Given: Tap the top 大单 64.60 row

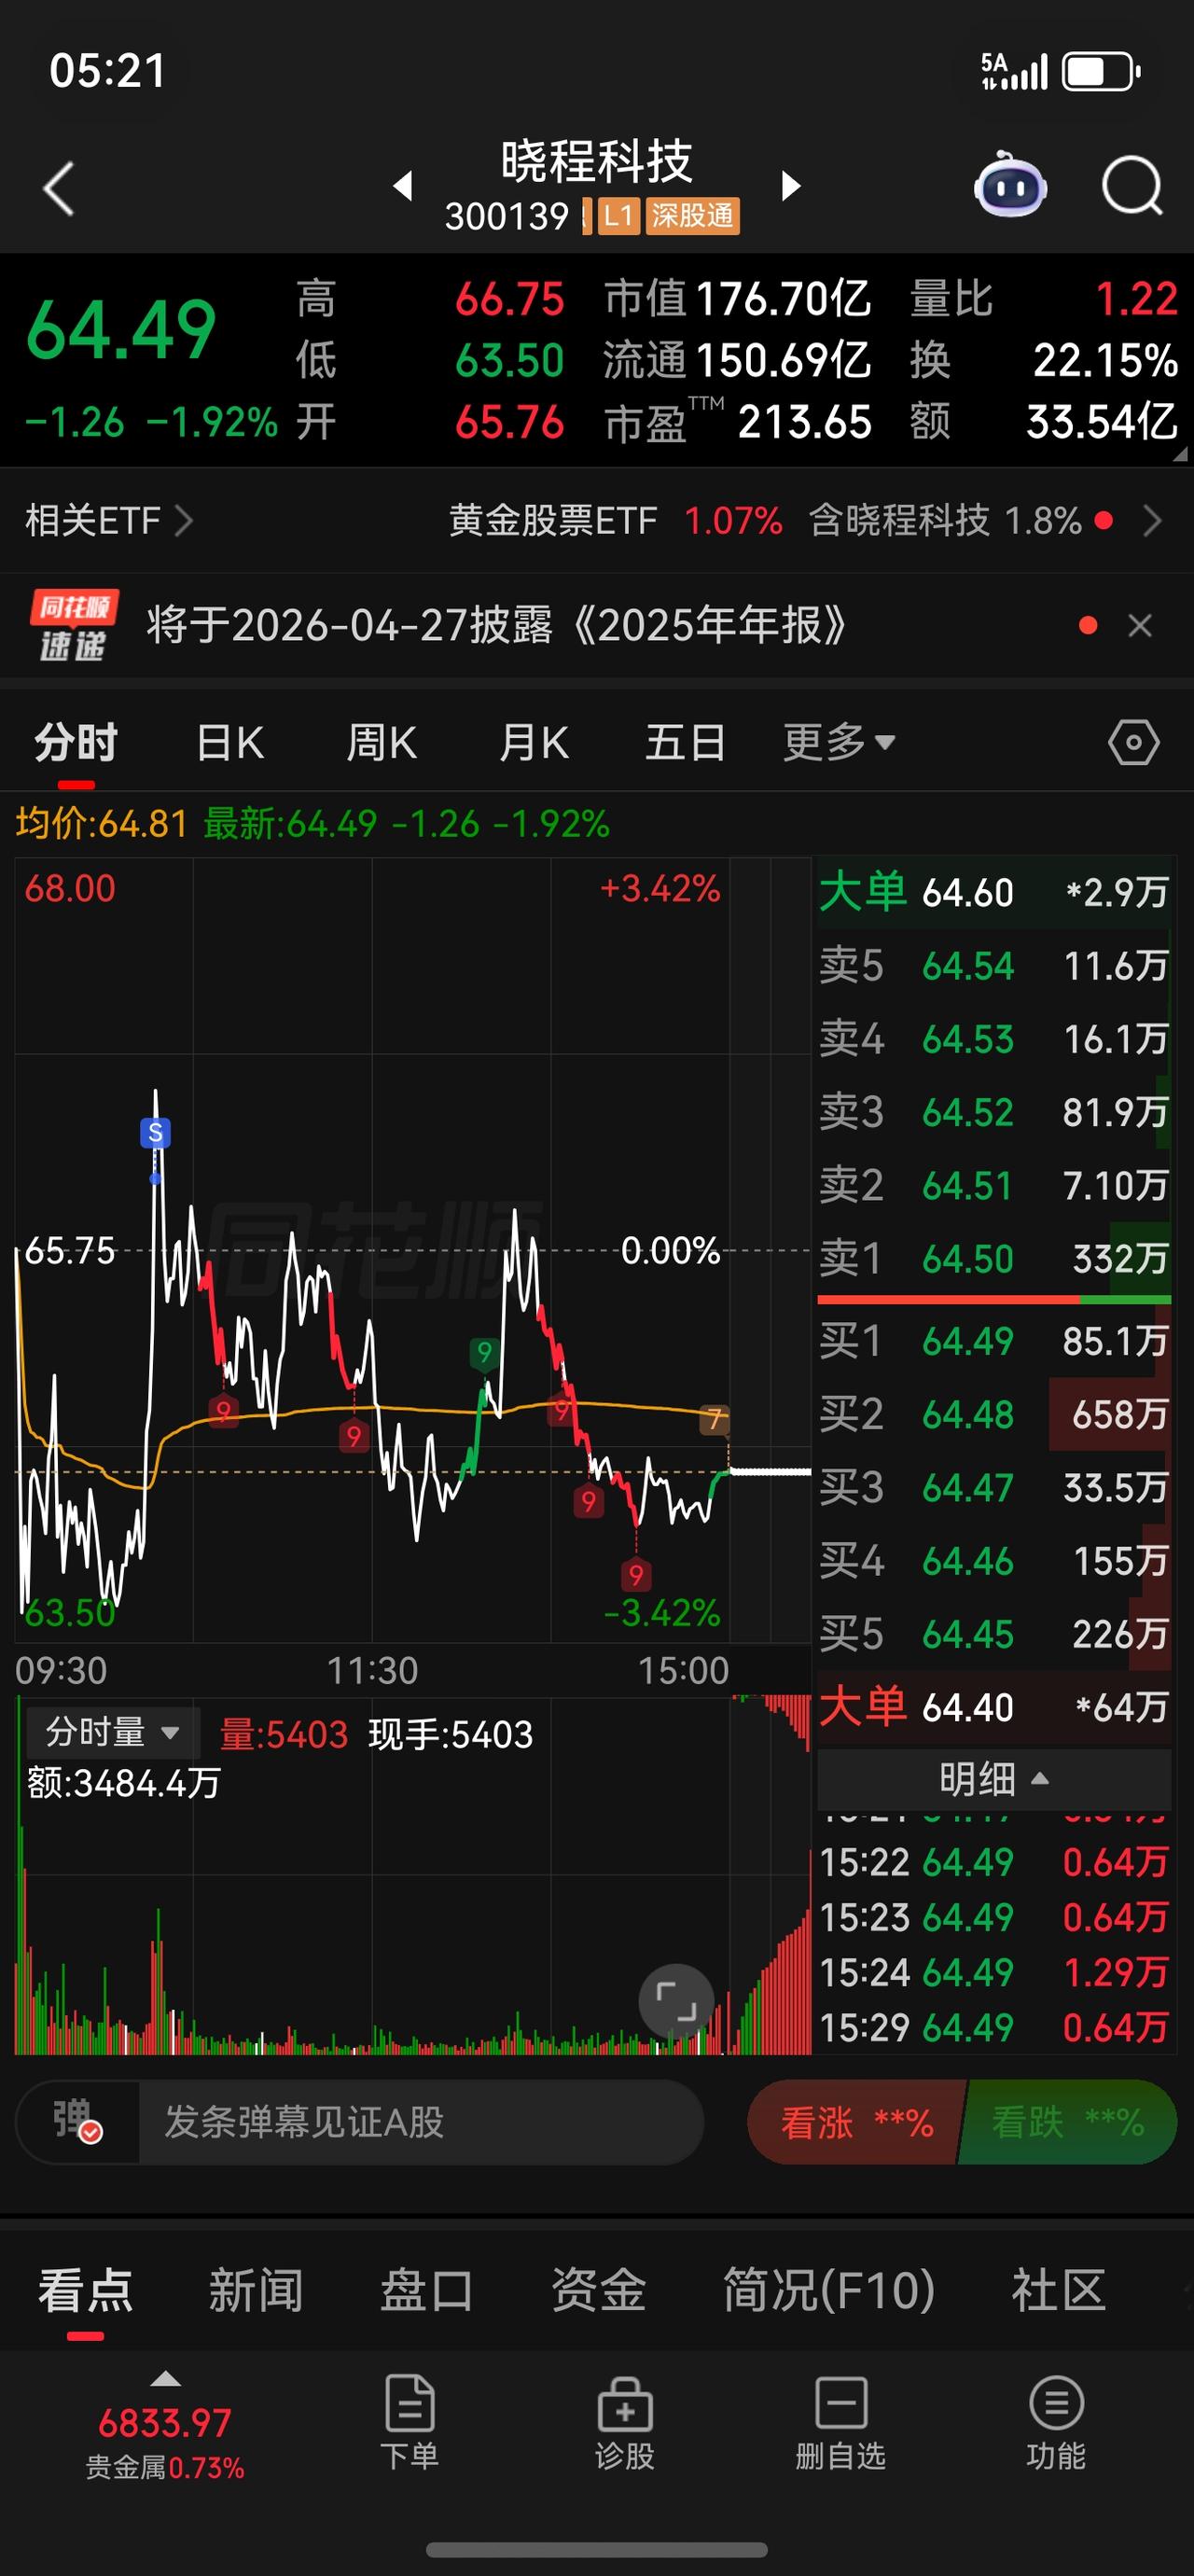Looking at the screenshot, I should tap(994, 892).
